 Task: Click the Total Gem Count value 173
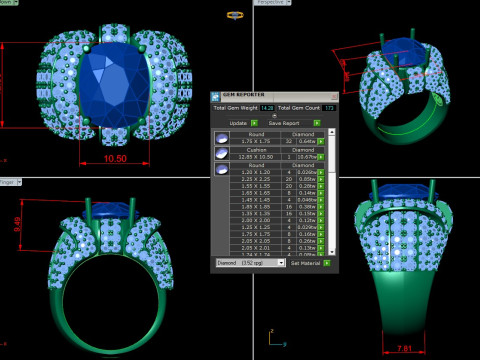coord(329,108)
